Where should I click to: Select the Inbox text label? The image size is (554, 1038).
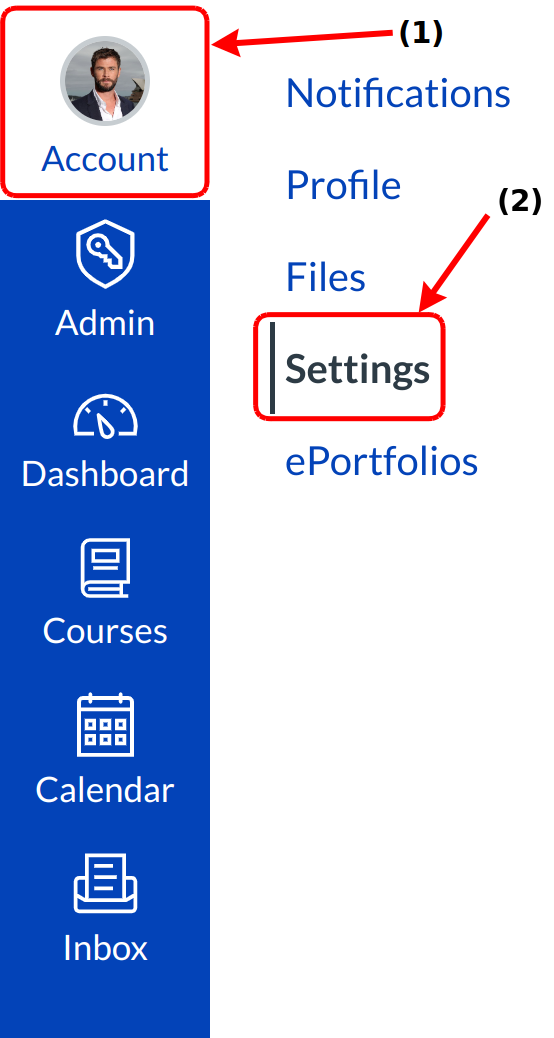[105, 947]
